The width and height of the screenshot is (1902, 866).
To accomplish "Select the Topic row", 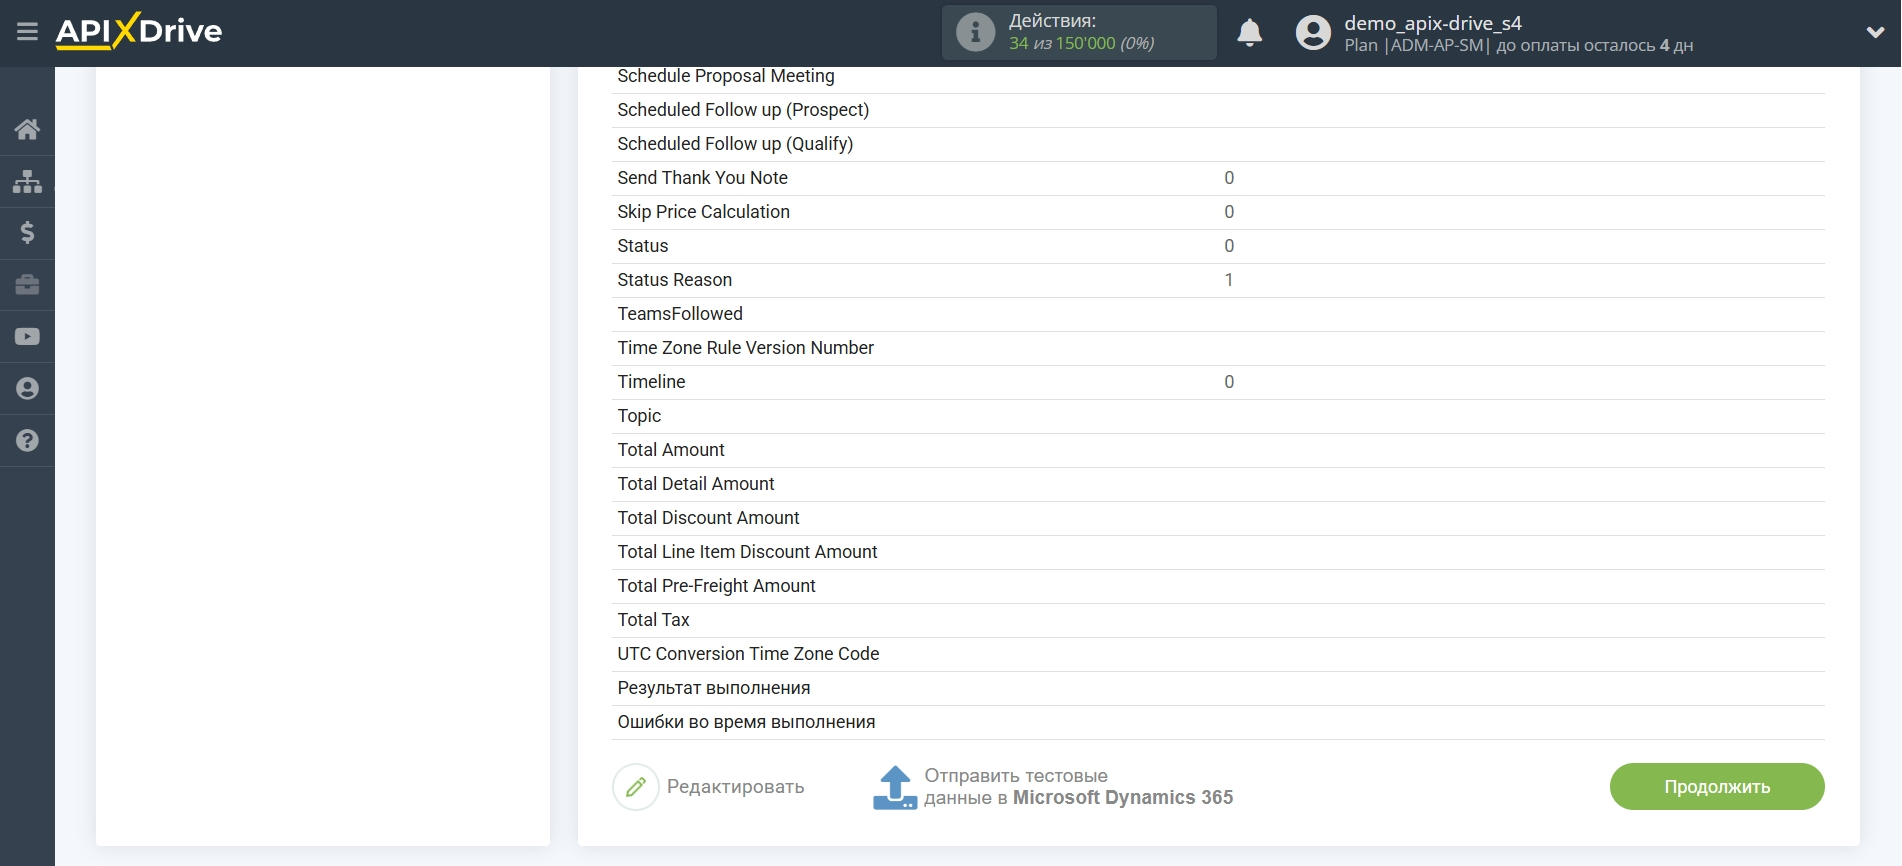I will (1218, 417).
